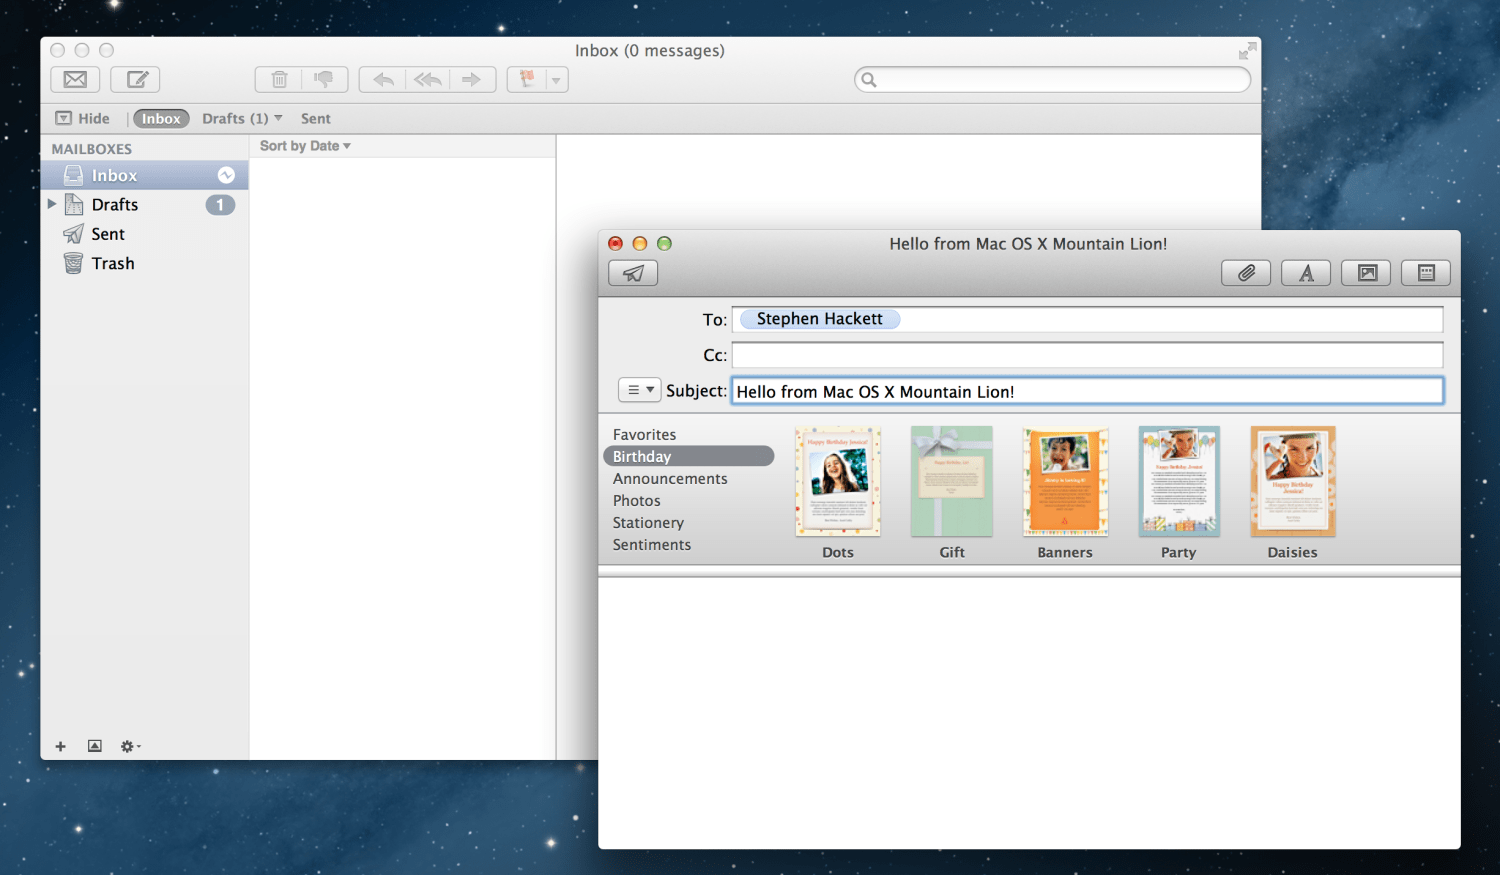Toggle the mail activity icon in the sidebar footer

coord(95,746)
